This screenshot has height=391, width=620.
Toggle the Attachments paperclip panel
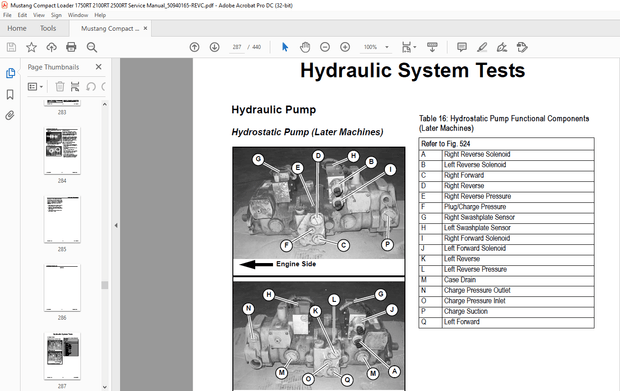(10, 115)
